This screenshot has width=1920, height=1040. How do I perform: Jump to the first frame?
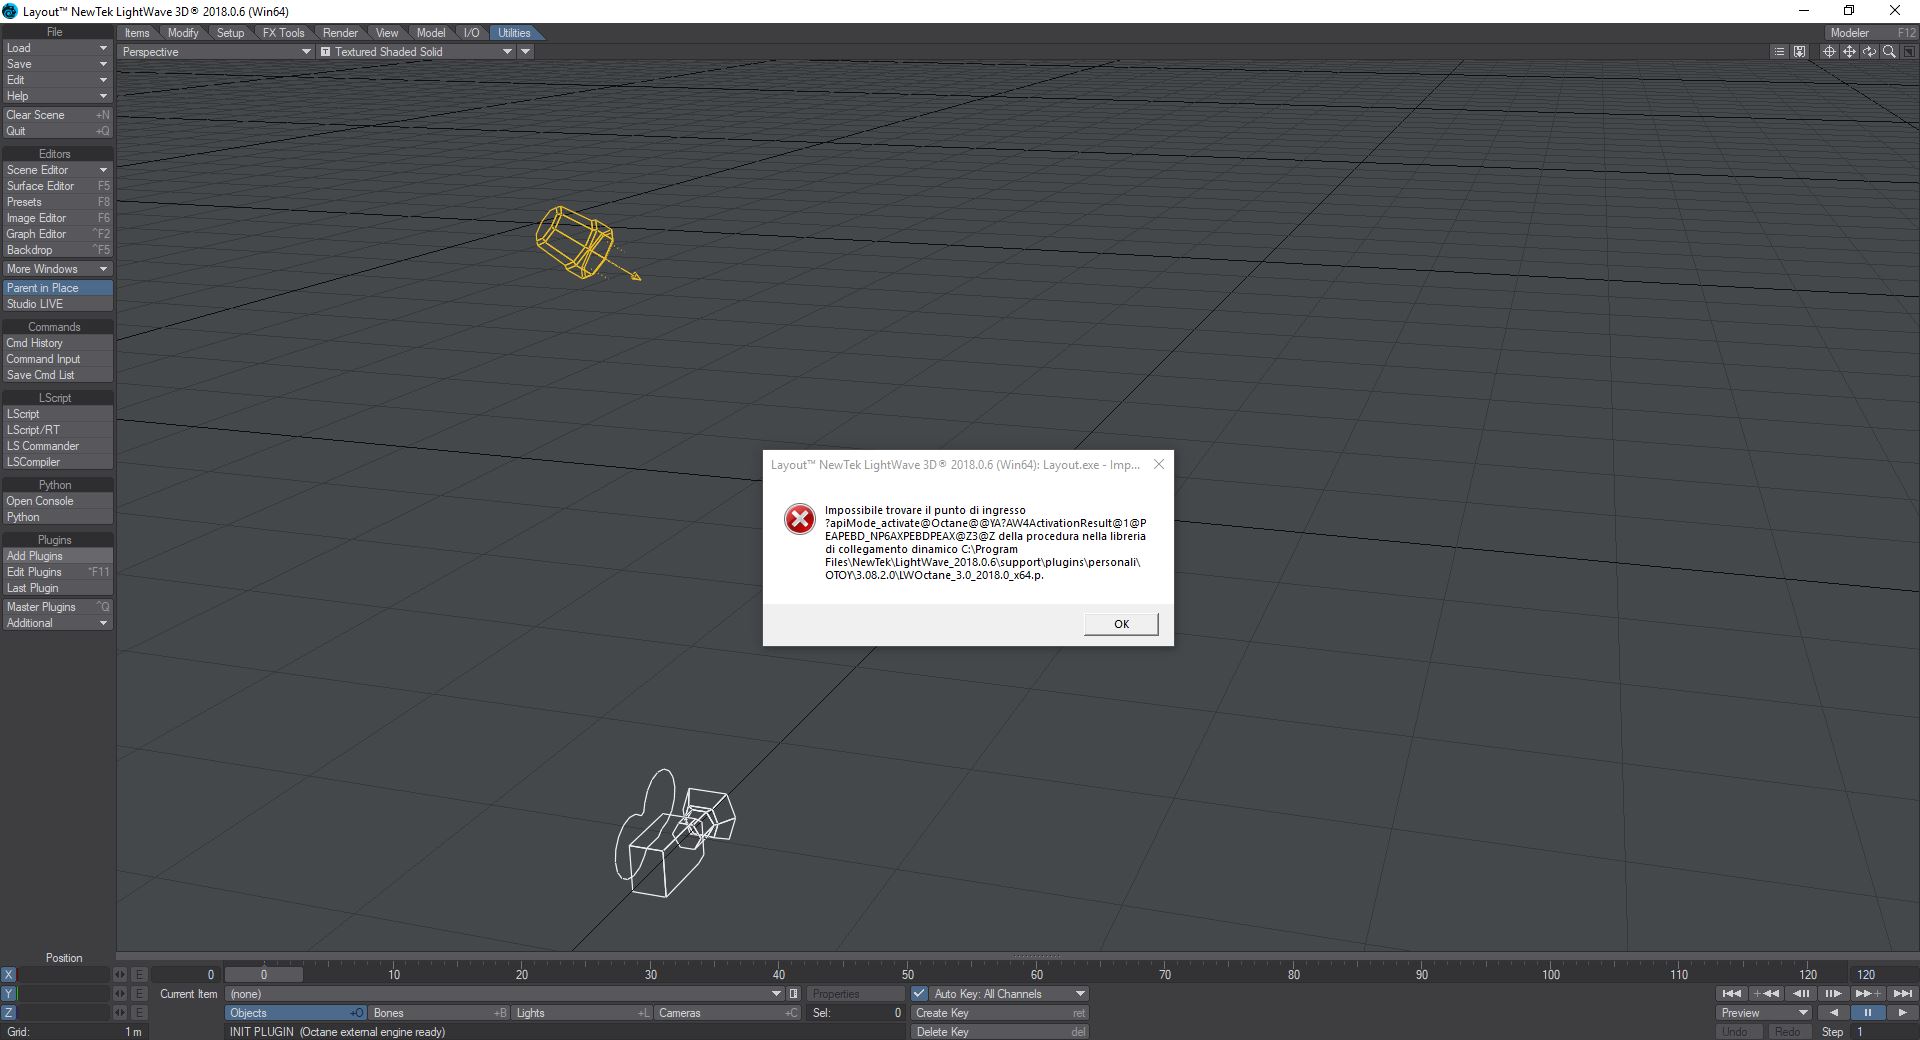click(1732, 994)
